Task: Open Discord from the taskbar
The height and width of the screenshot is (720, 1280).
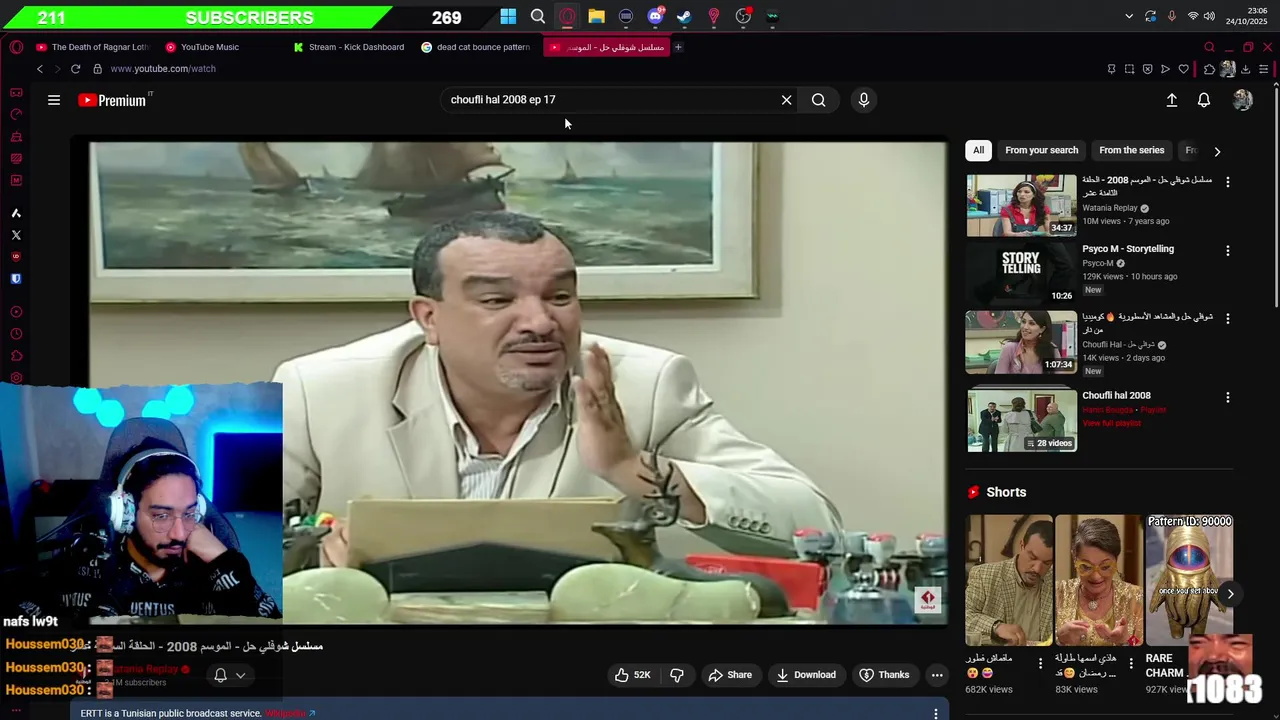Action: click(x=655, y=16)
